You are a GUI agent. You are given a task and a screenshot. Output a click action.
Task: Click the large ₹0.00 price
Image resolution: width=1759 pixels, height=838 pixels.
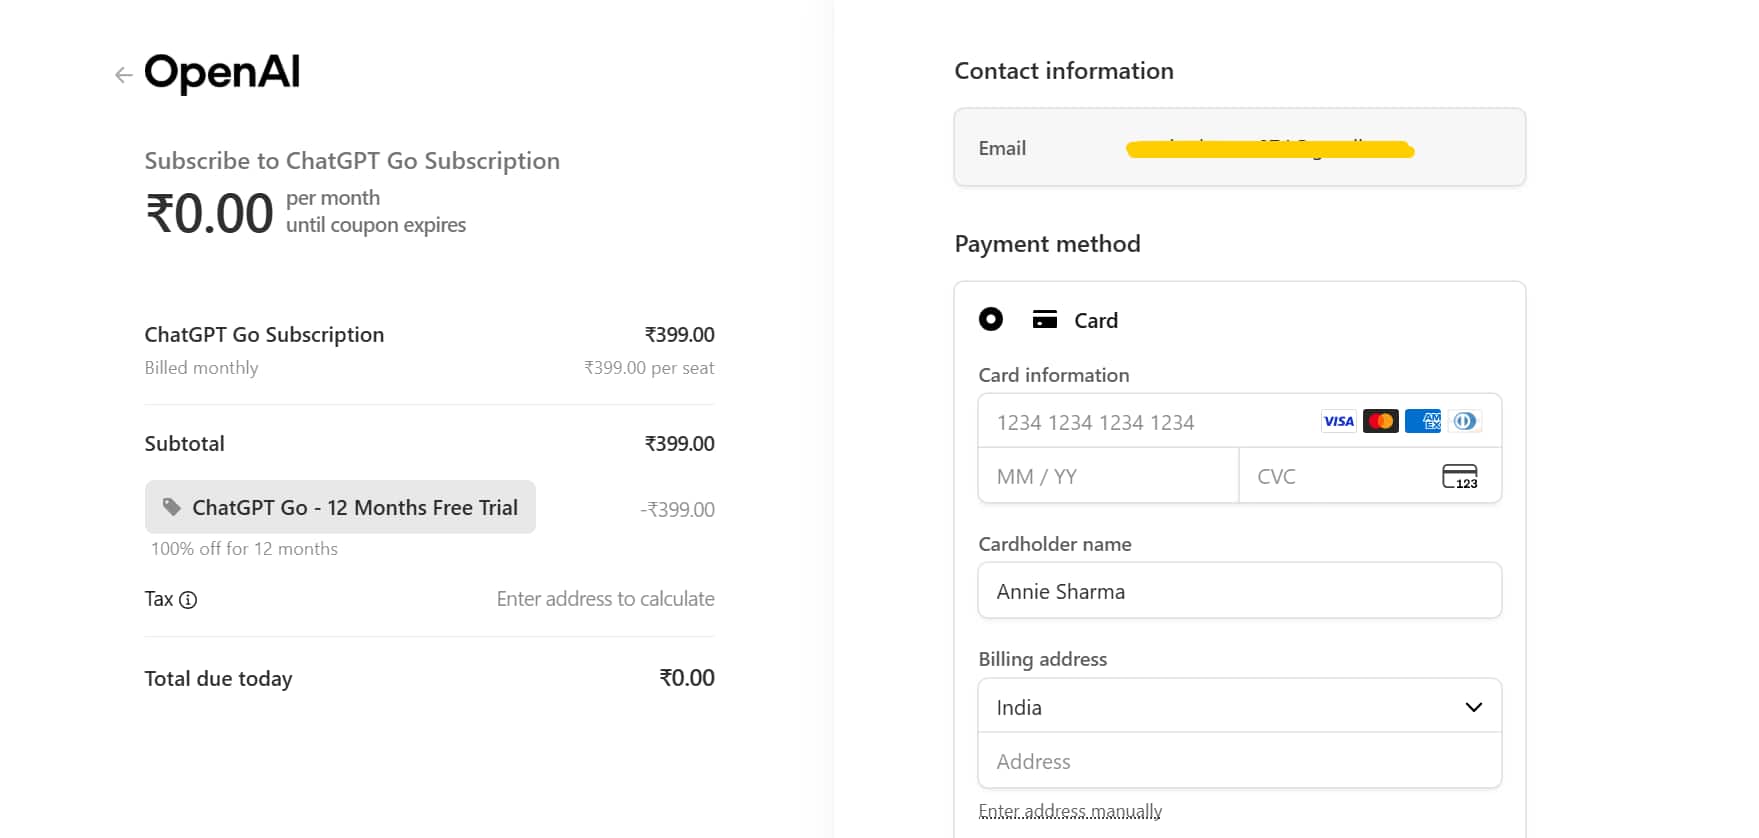click(x=209, y=214)
